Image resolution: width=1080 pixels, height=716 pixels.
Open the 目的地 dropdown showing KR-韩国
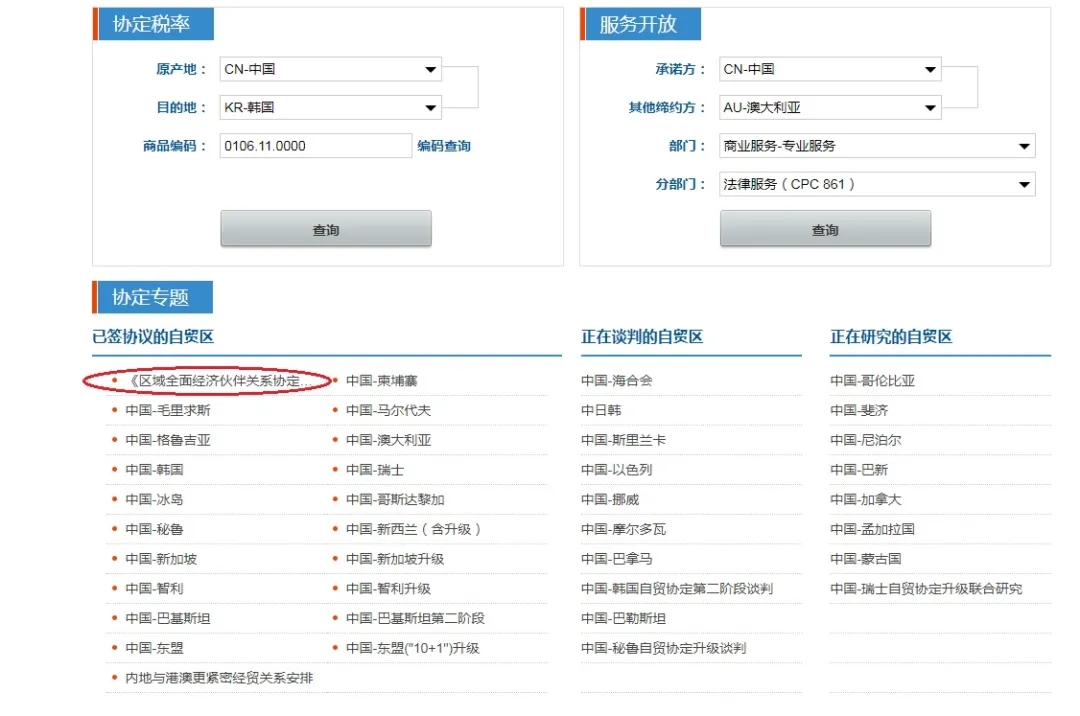(x=330, y=106)
